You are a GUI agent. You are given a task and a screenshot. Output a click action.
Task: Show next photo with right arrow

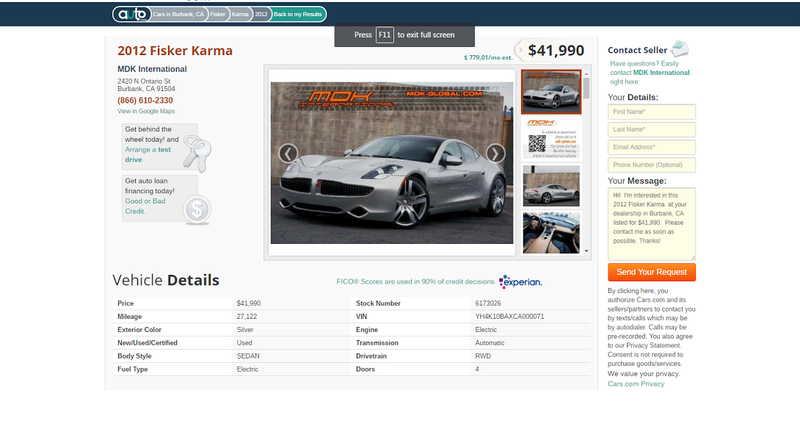click(495, 153)
